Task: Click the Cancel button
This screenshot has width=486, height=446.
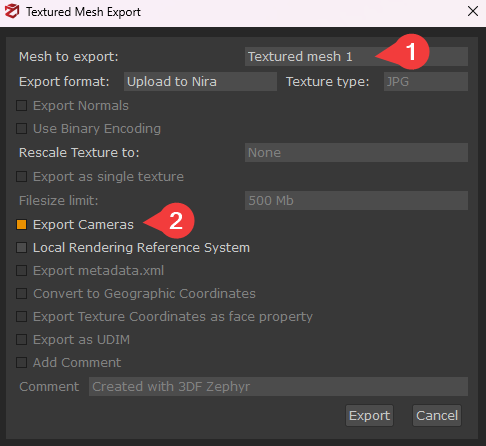Action: pyautogui.click(x=437, y=416)
